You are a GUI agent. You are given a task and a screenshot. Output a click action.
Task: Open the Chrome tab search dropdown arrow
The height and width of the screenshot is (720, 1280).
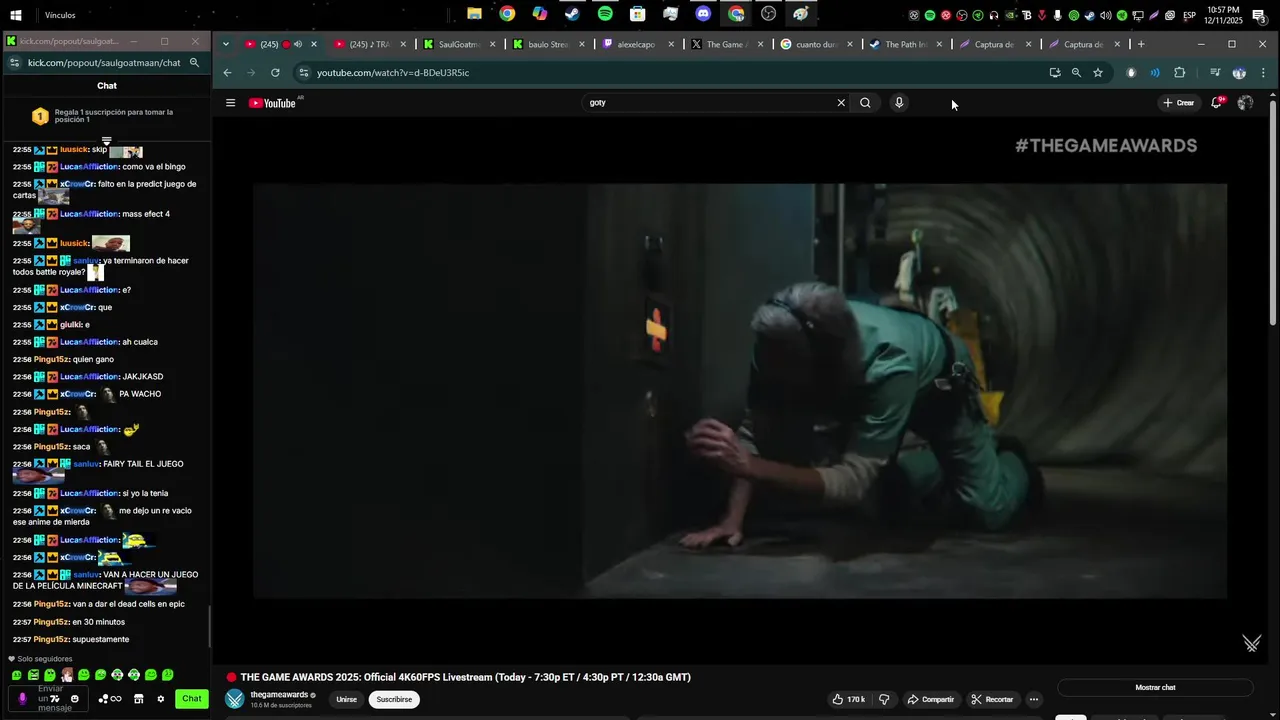coord(226,44)
